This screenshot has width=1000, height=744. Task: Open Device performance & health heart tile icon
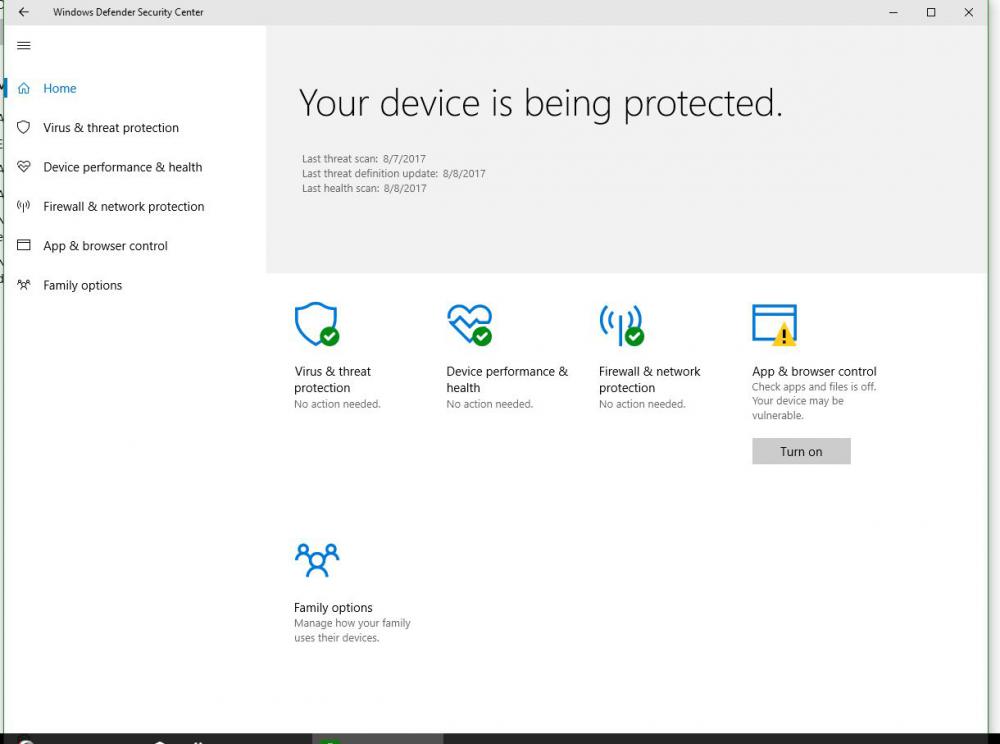pyautogui.click(x=469, y=325)
